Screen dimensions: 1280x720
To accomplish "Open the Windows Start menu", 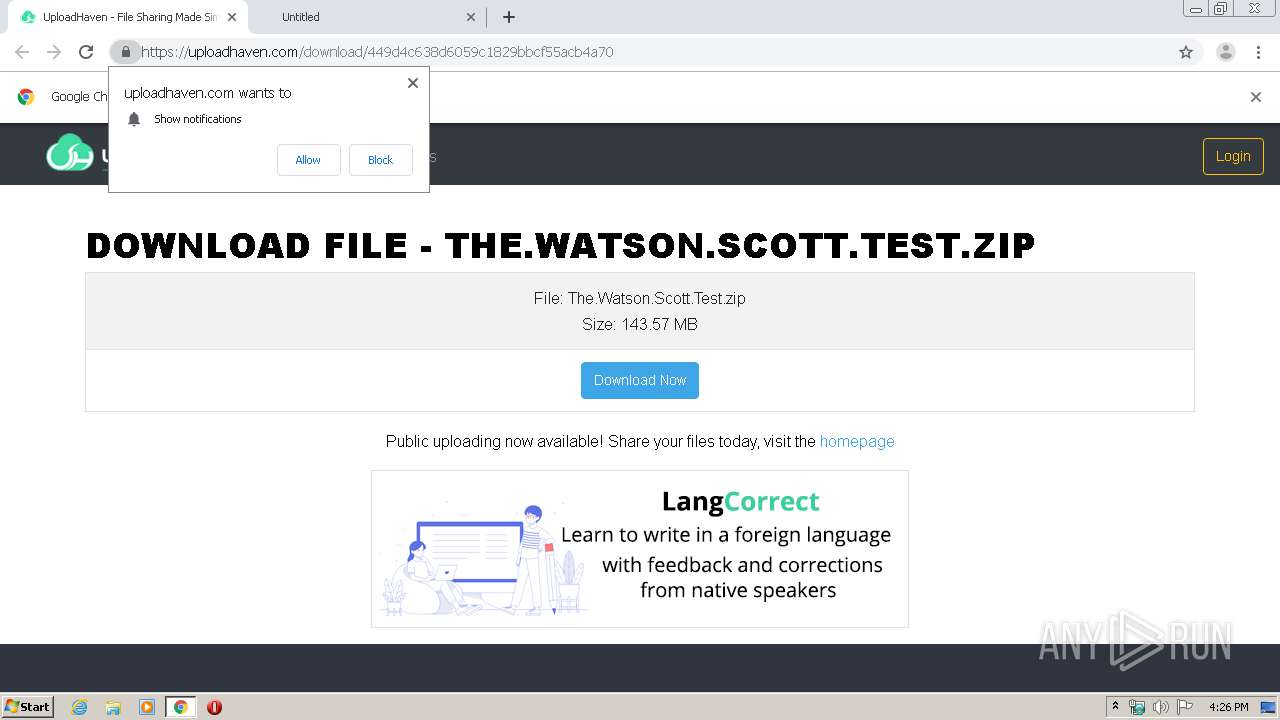I will tap(27, 707).
